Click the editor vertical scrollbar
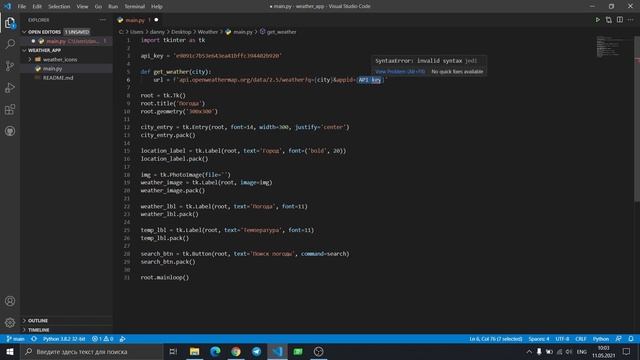This screenshot has height=360, width=640. coord(637,118)
